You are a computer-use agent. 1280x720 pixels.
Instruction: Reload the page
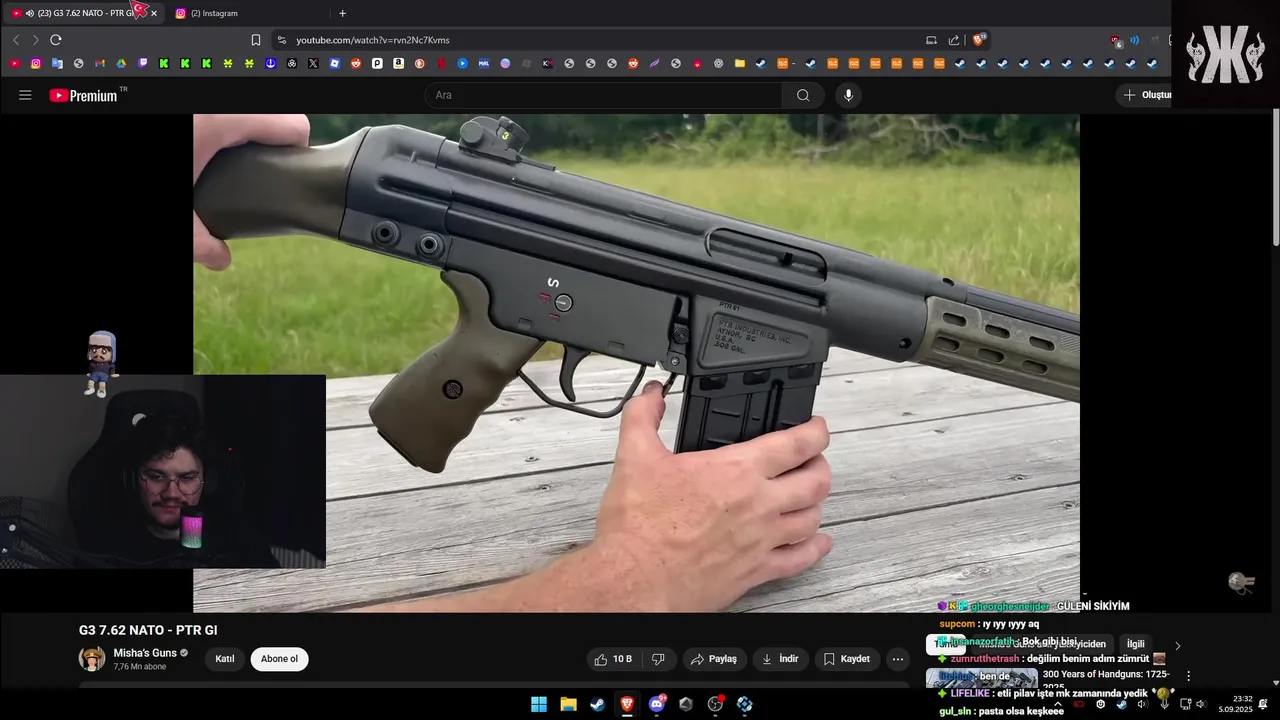point(56,40)
